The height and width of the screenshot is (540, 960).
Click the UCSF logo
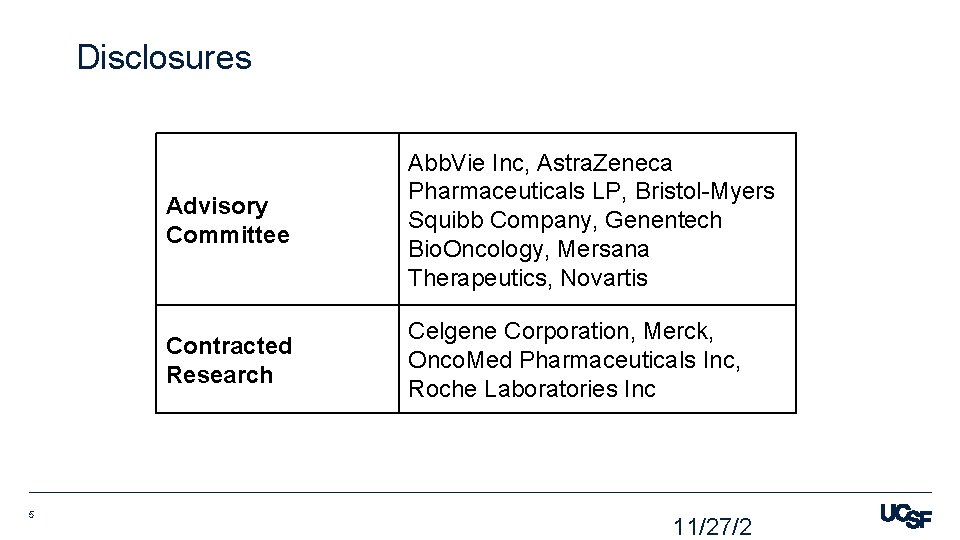pyautogui.click(x=906, y=516)
